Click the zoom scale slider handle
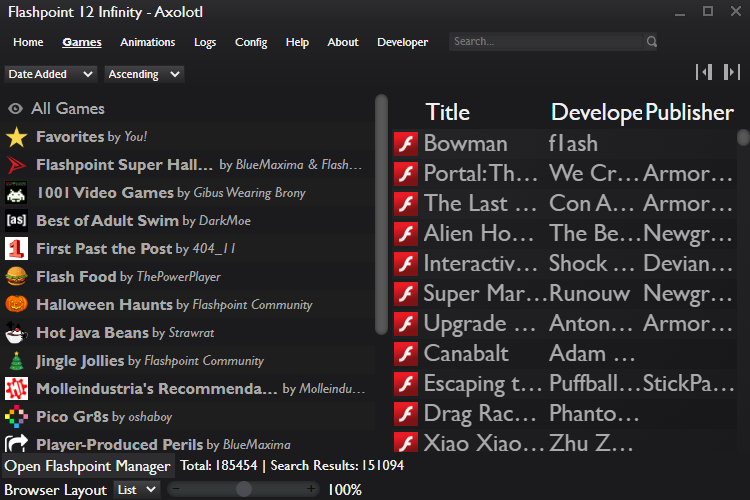750x500 pixels. pos(243,489)
